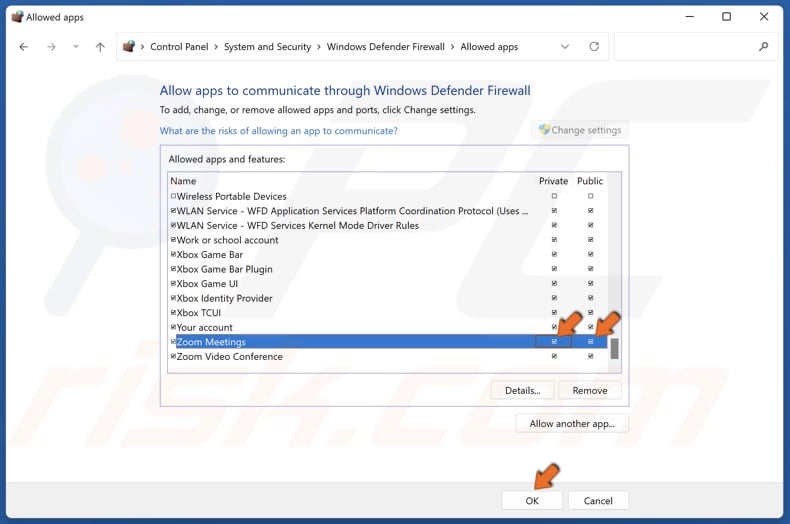The height and width of the screenshot is (524, 790).
Task: Close the Allowed apps window
Action: point(764,17)
